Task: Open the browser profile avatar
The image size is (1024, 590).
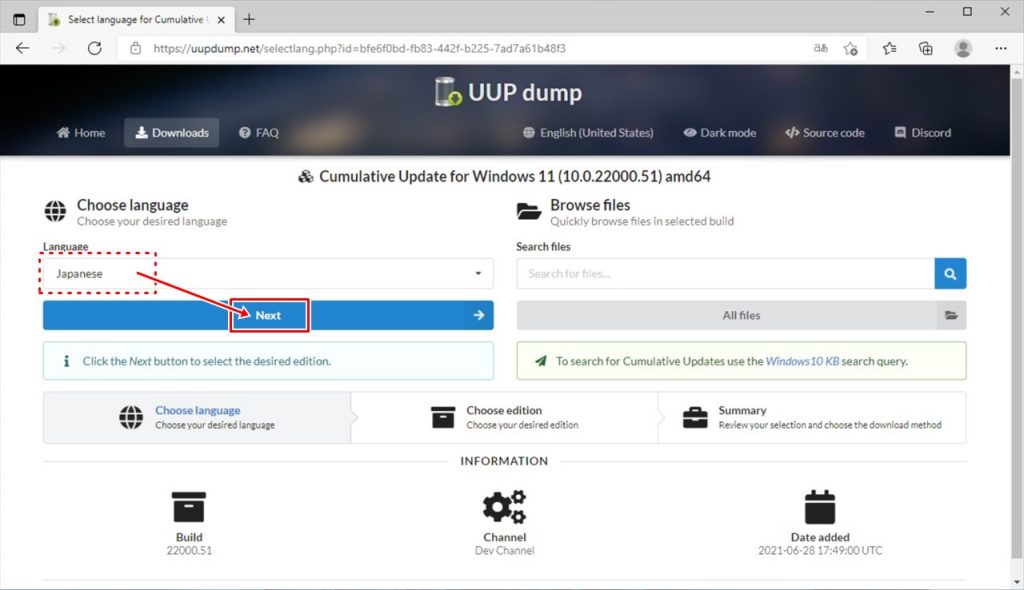Action: pos(963,48)
